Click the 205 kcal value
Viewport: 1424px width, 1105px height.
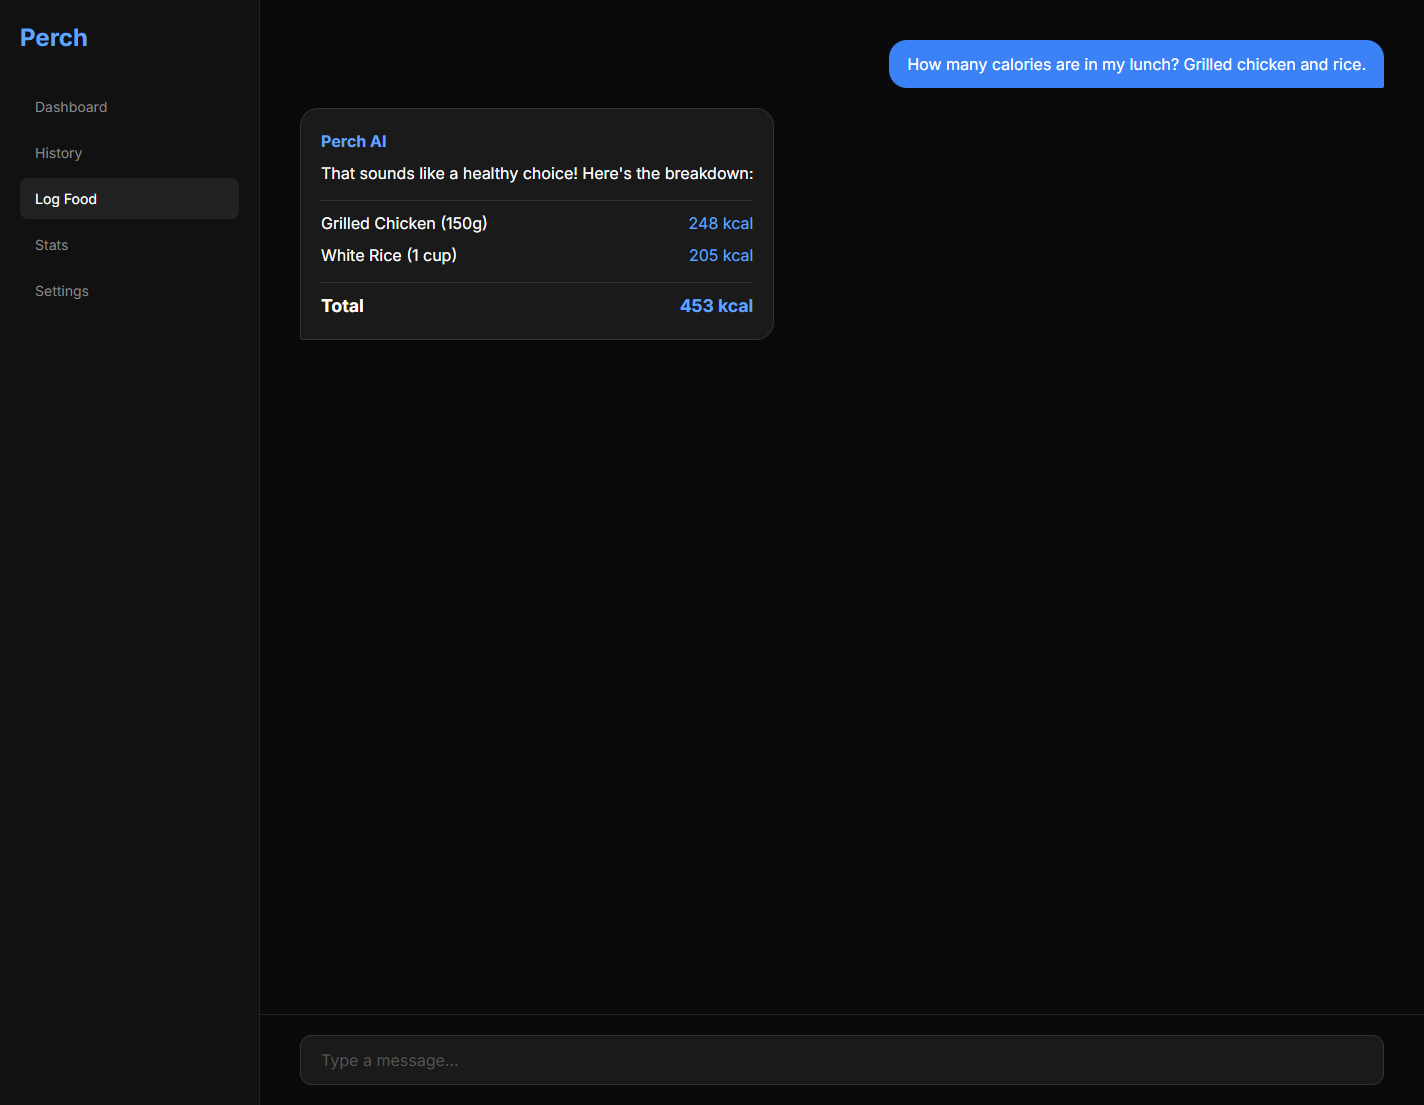point(721,255)
